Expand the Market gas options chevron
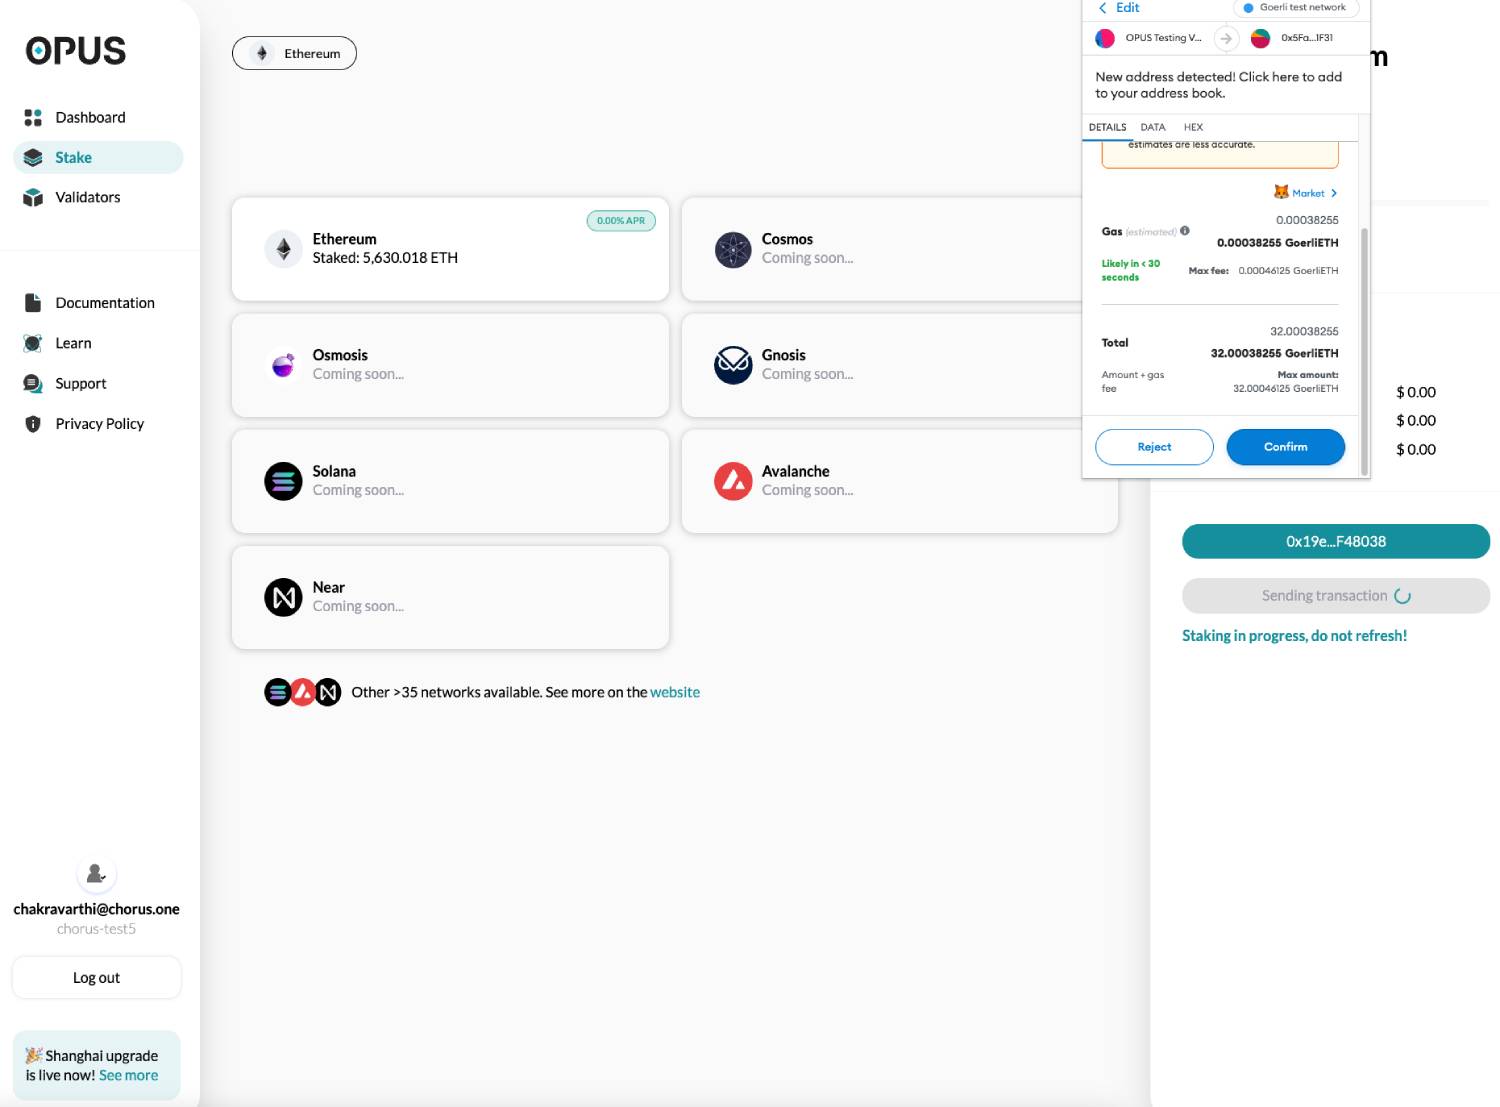Viewport: 1500px width, 1107px height. [x=1334, y=193]
